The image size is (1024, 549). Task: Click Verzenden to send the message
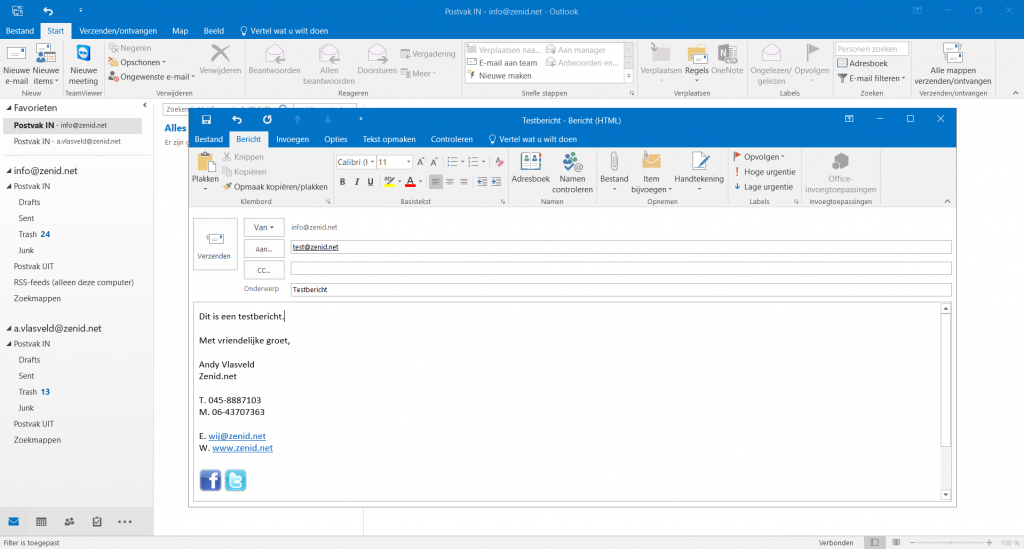click(215, 243)
